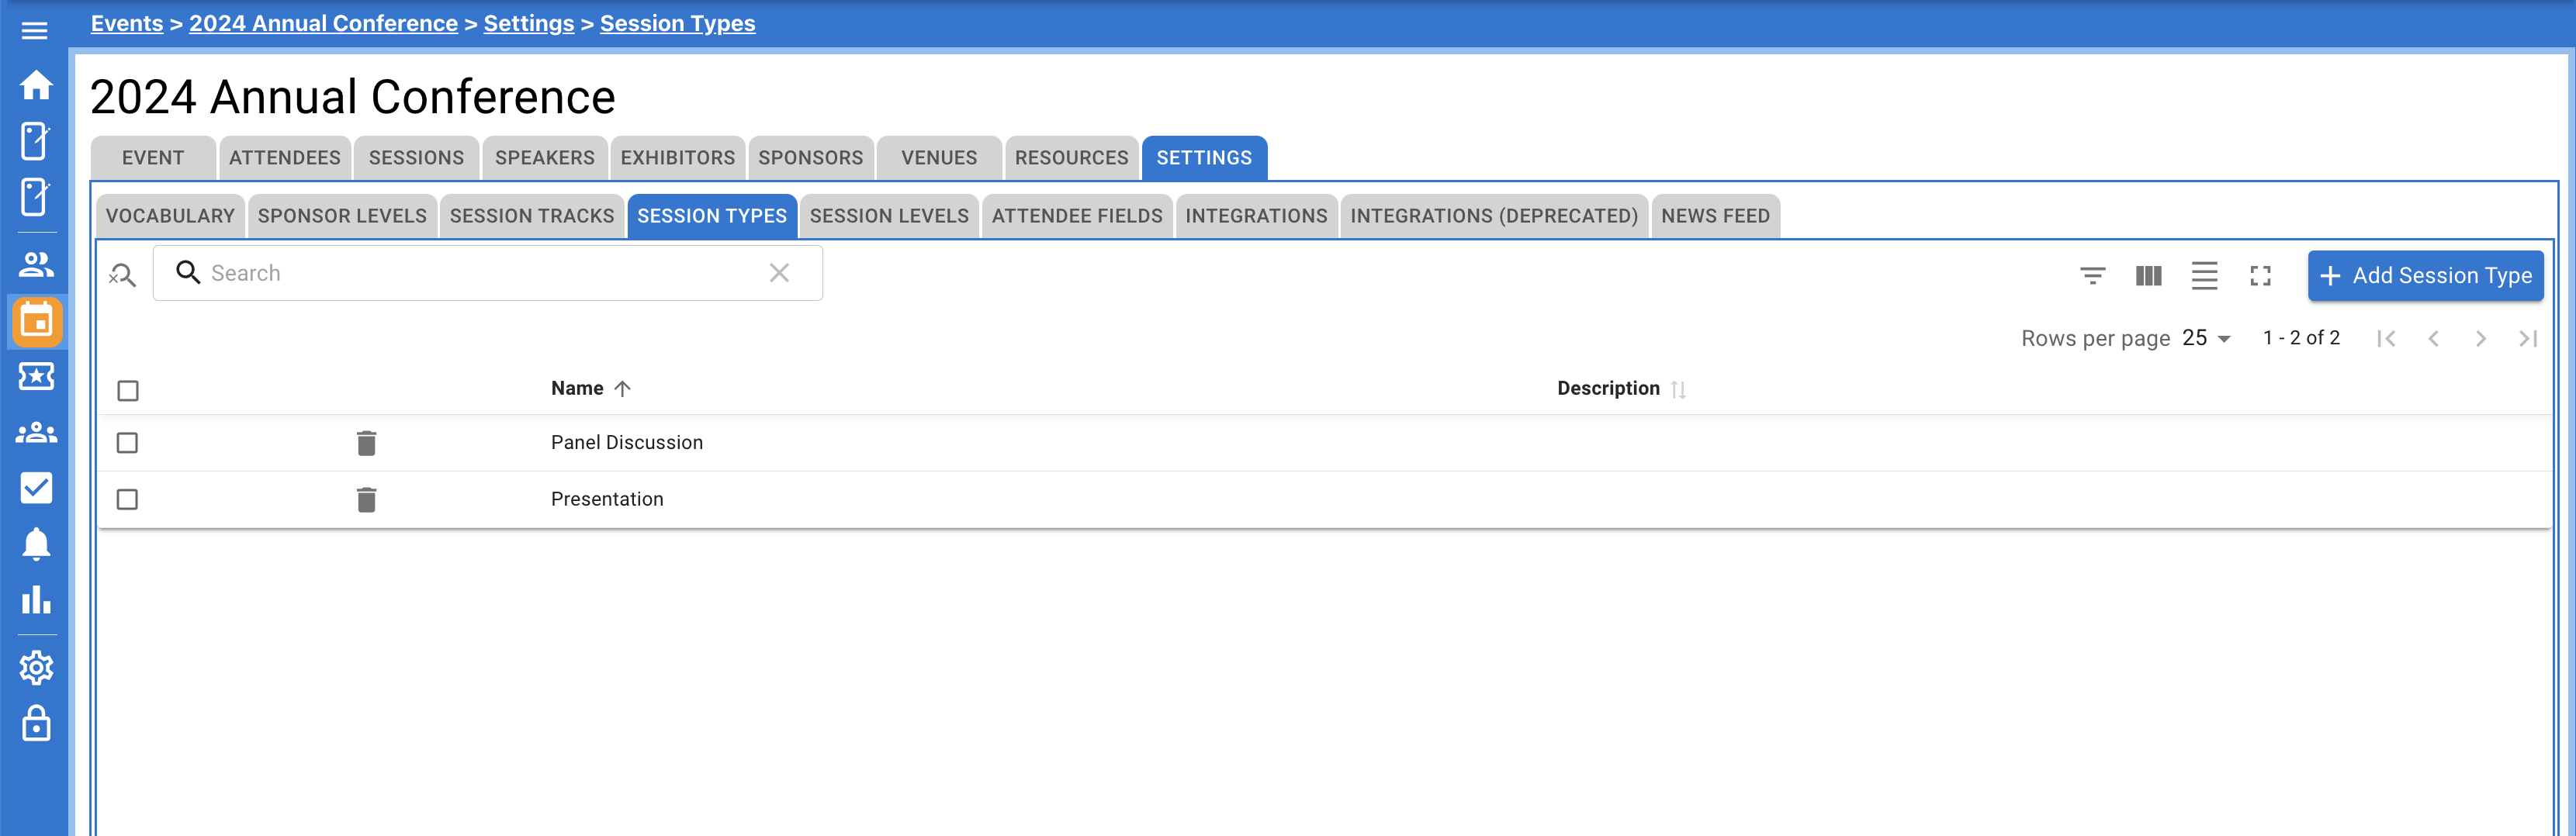Click the fullscreen table icon
The height and width of the screenshot is (836, 2576).
click(x=2260, y=276)
